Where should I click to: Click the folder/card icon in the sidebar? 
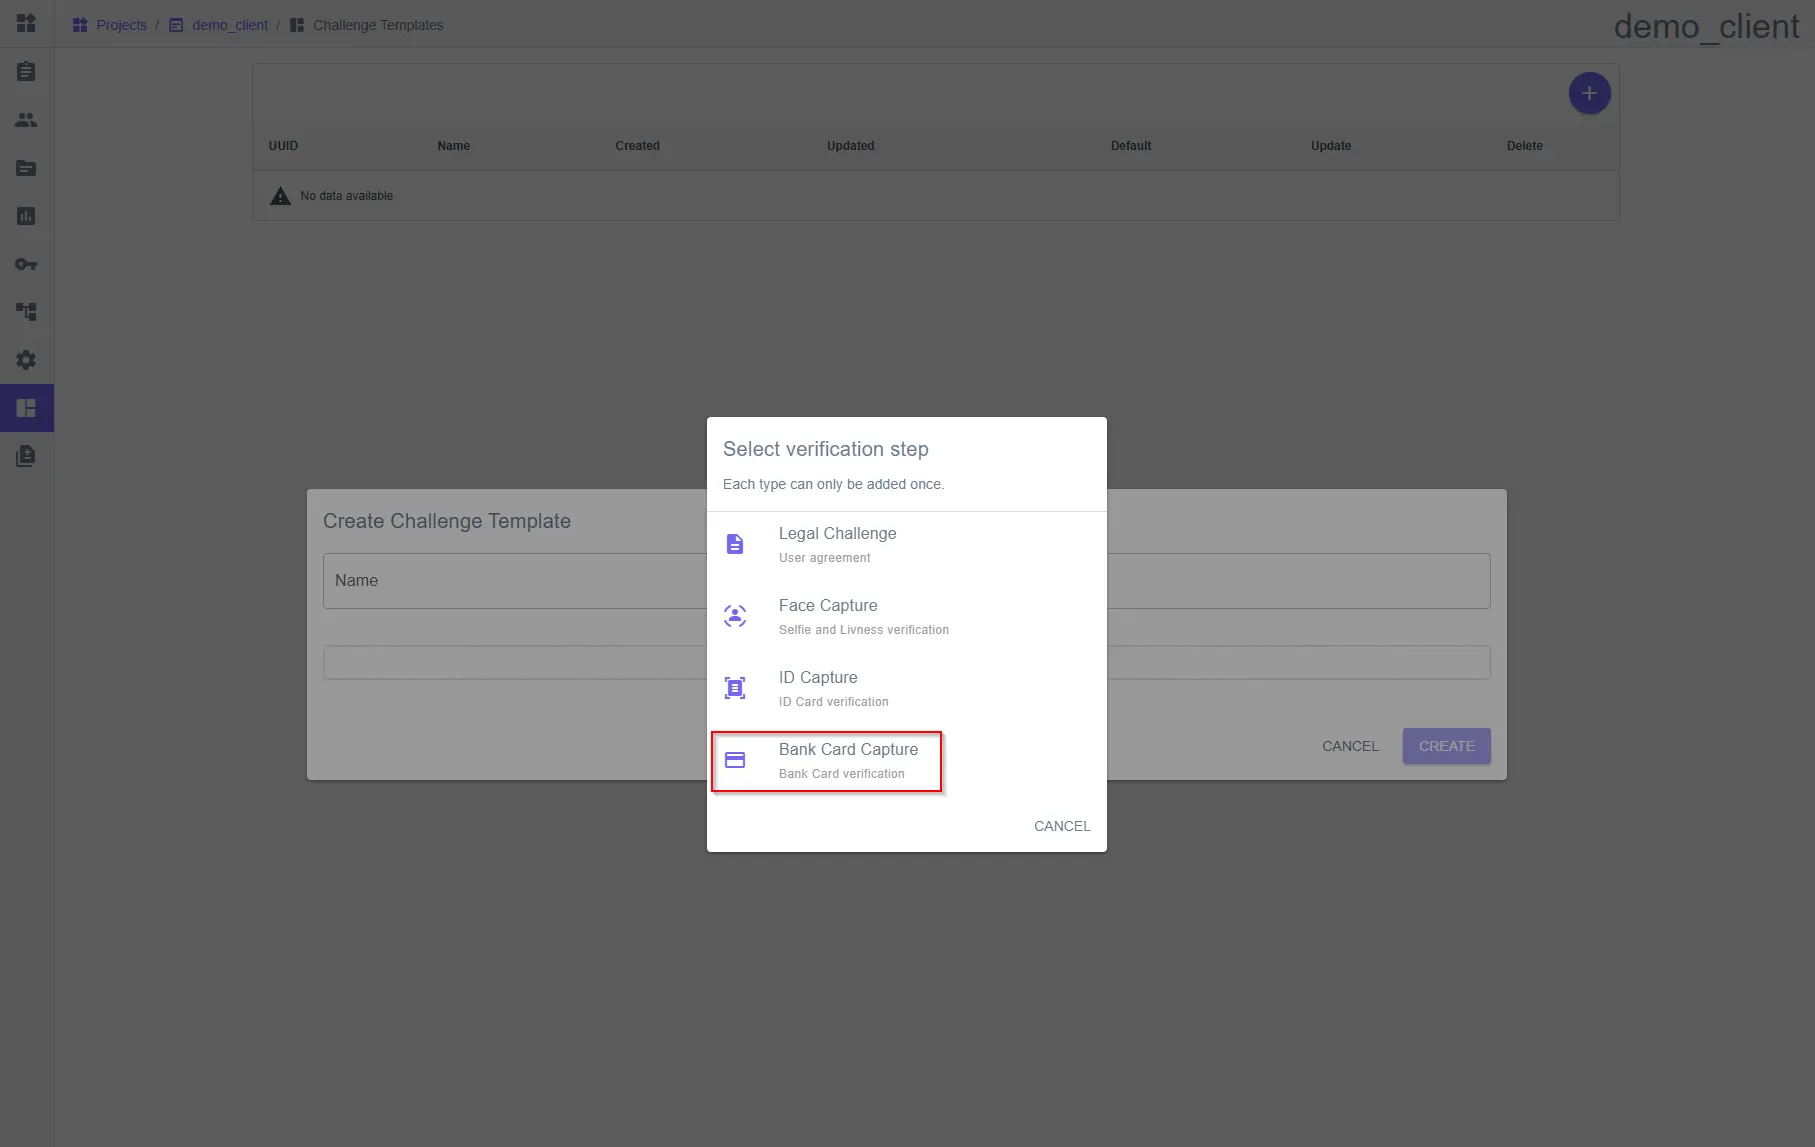(x=26, y=168)
